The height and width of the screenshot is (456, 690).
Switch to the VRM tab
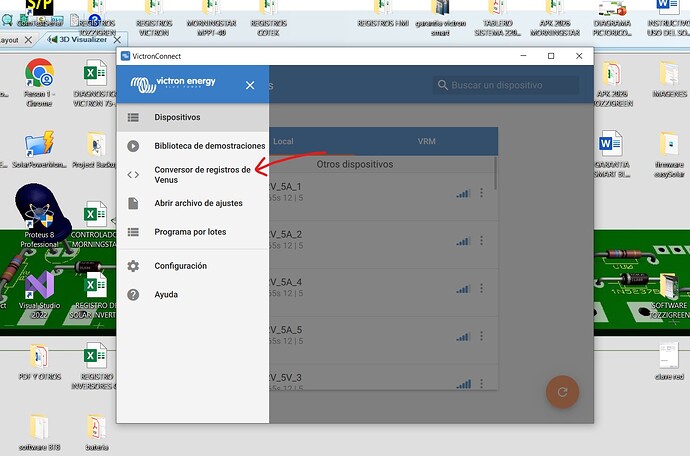click(426, 141)
